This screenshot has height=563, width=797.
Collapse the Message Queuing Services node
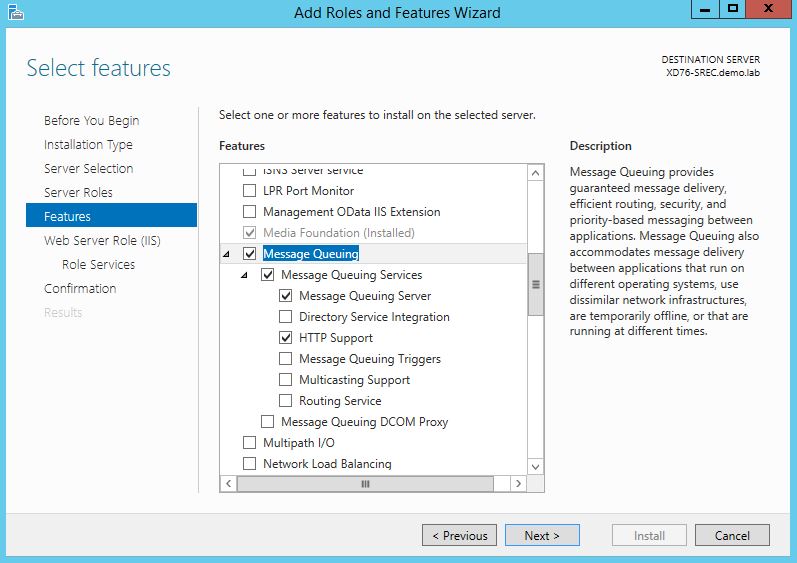click(245, 275)
